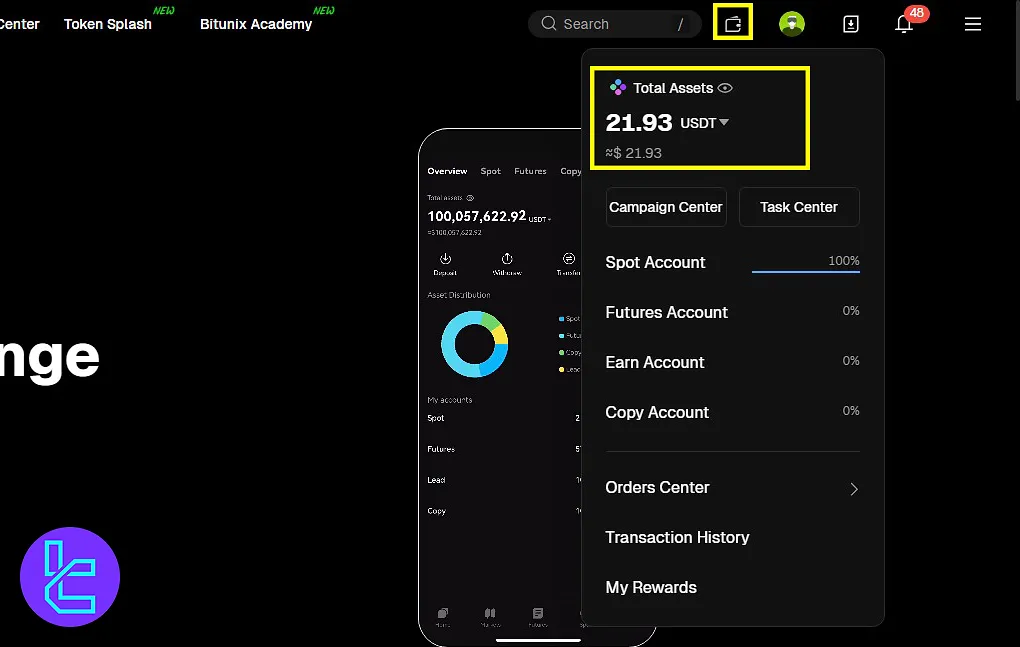Click the ≈$ 21.93 fiat value text
This screenshot has width=1020, height=647.
[634, 153]
